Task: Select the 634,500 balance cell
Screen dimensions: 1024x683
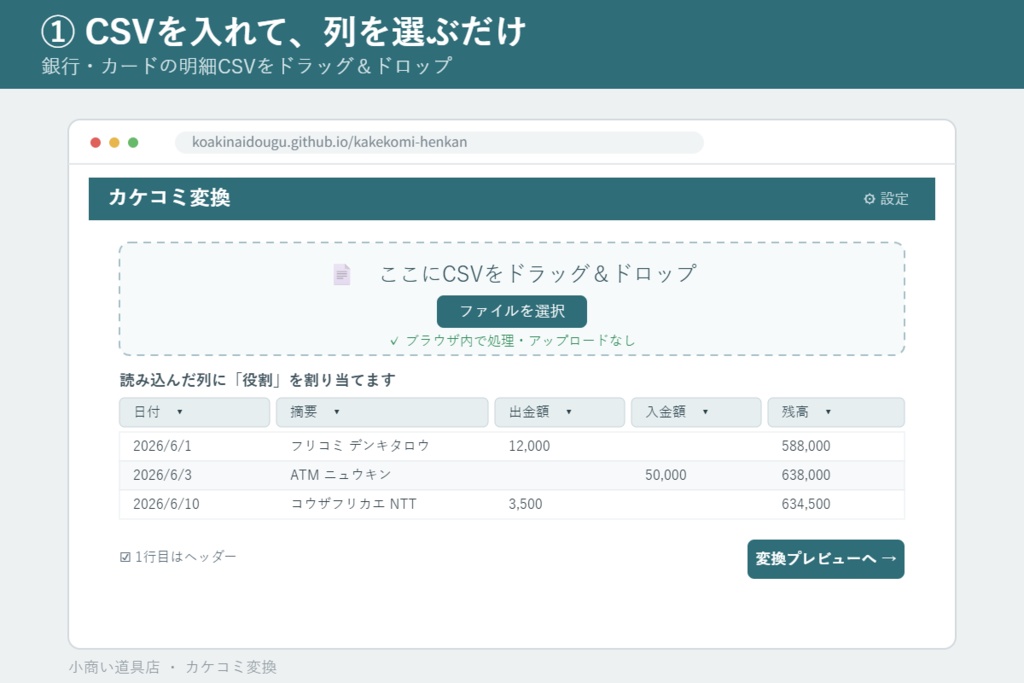Action: pos(806,504)
